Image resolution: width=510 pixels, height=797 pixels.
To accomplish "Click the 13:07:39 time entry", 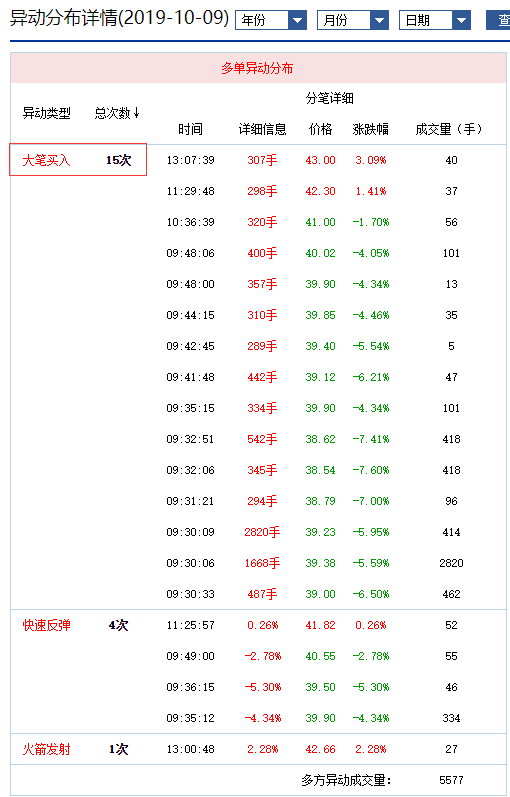I will (x=191, y=160).
